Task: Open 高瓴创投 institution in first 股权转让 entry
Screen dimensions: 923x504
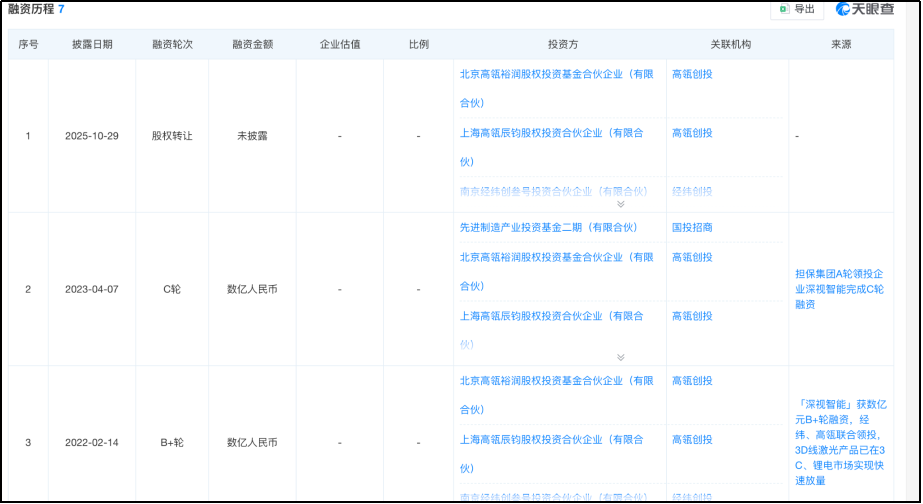Action: tap(692, 74)
